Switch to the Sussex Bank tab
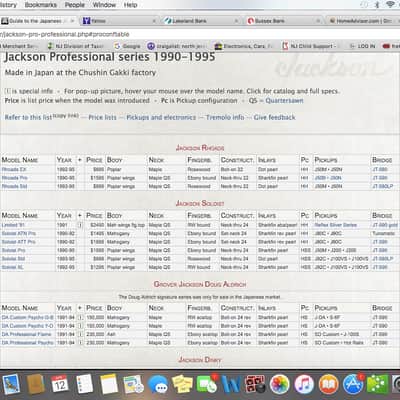The height and width of the screenshot is (400, 400). click(284, 21)
